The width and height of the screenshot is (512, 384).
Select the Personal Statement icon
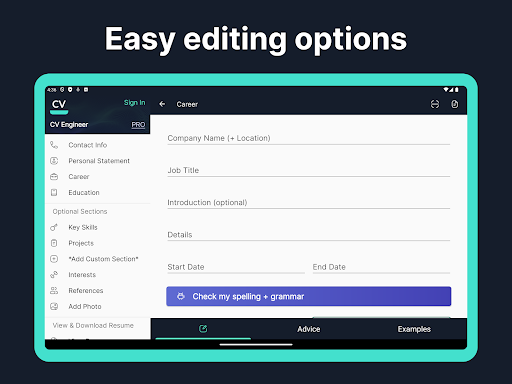(54, 161)
